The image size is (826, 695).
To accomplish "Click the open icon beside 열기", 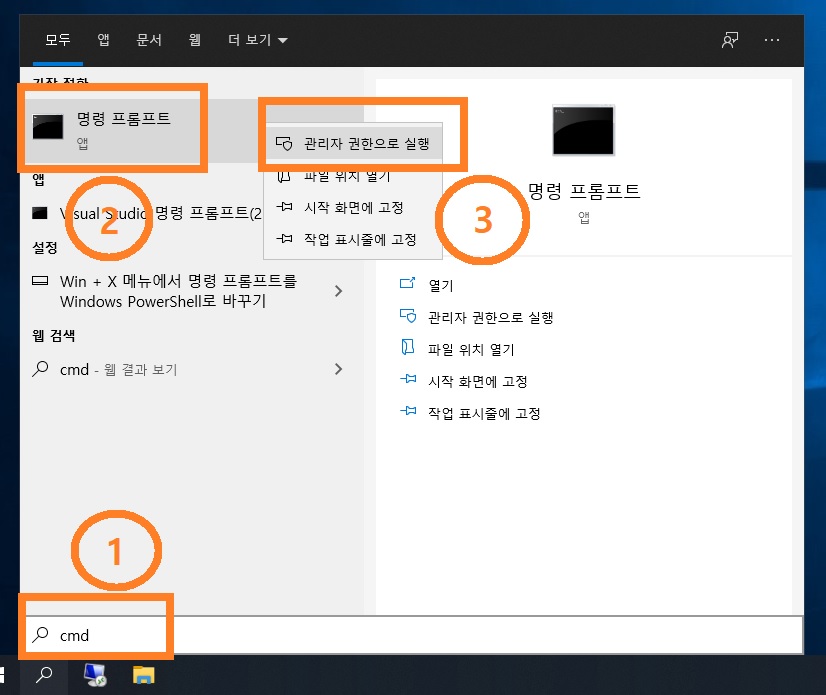I will tap(408, 283).
